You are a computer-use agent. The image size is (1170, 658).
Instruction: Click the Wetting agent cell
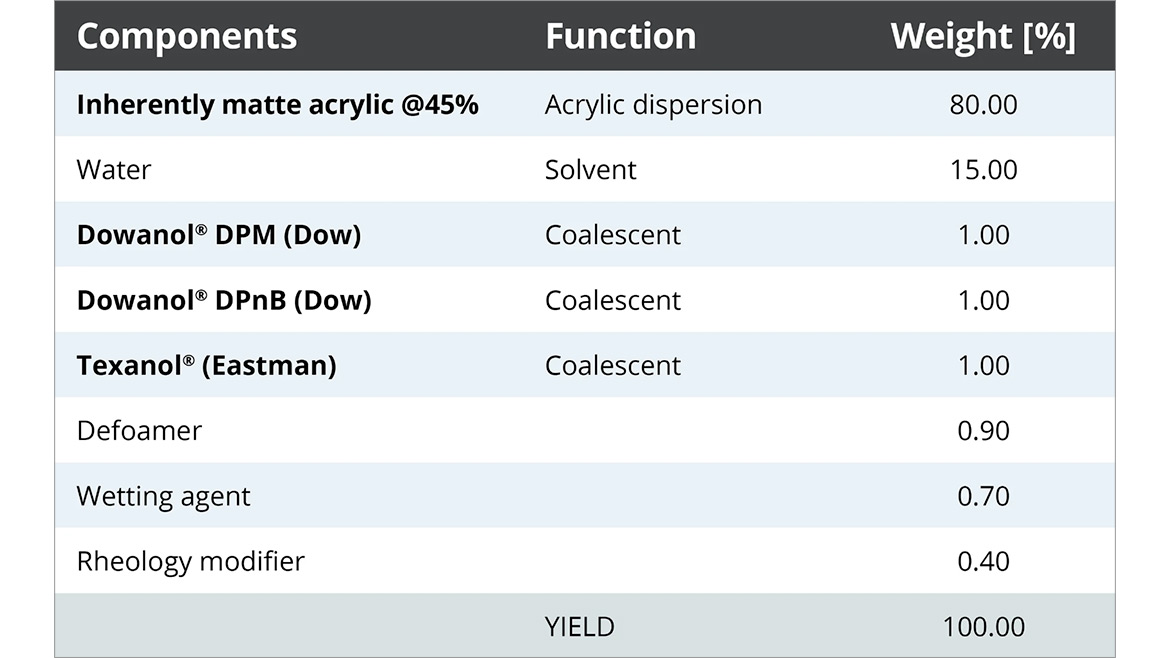[x=163, y=496]
